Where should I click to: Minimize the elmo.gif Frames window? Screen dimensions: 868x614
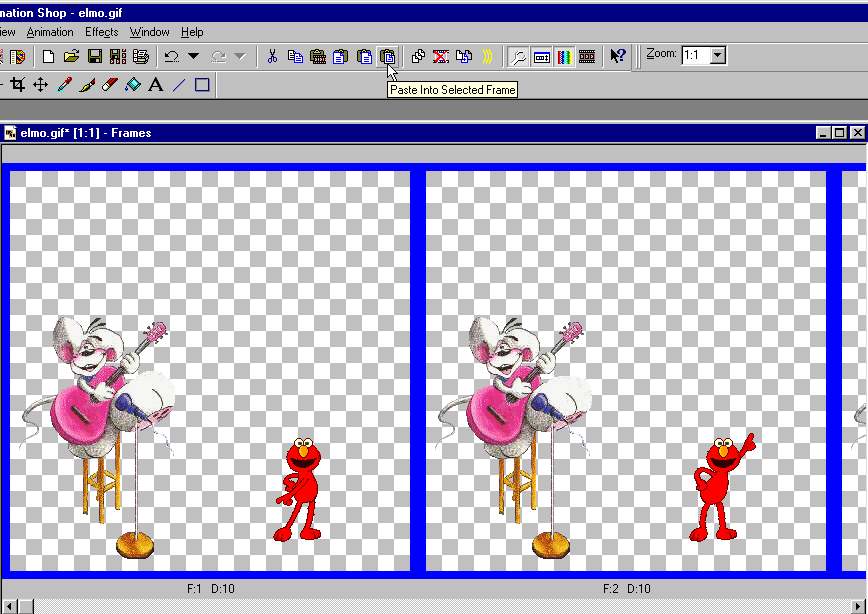(823, 133)
